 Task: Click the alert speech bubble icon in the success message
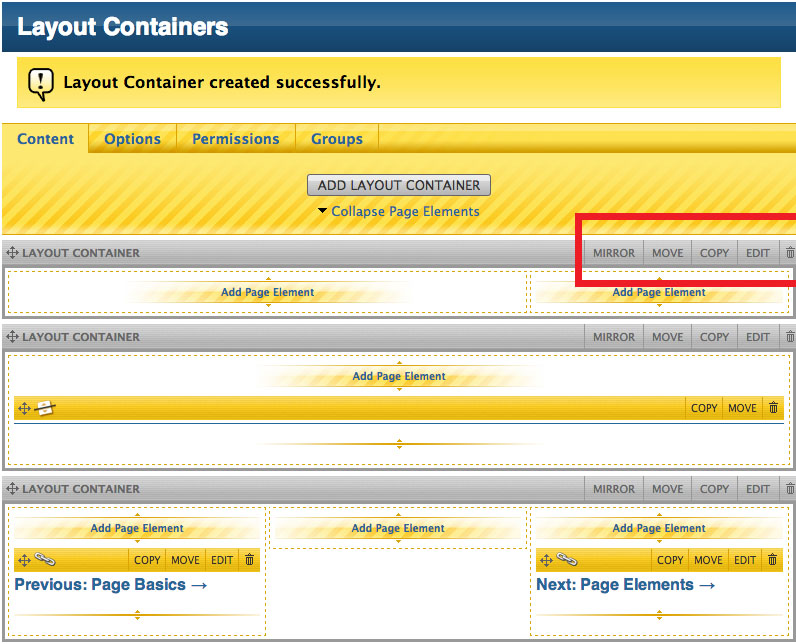tap(41, 84)
